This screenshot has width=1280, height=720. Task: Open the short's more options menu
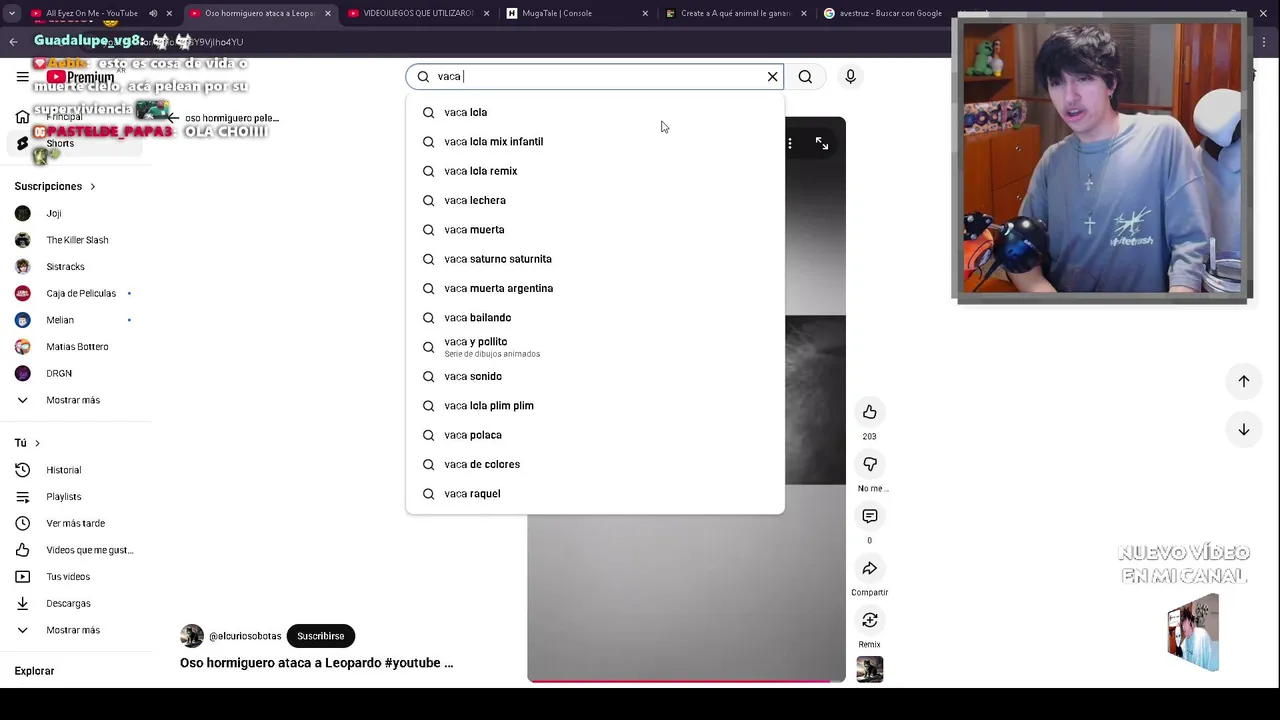[x=790, y=143]
